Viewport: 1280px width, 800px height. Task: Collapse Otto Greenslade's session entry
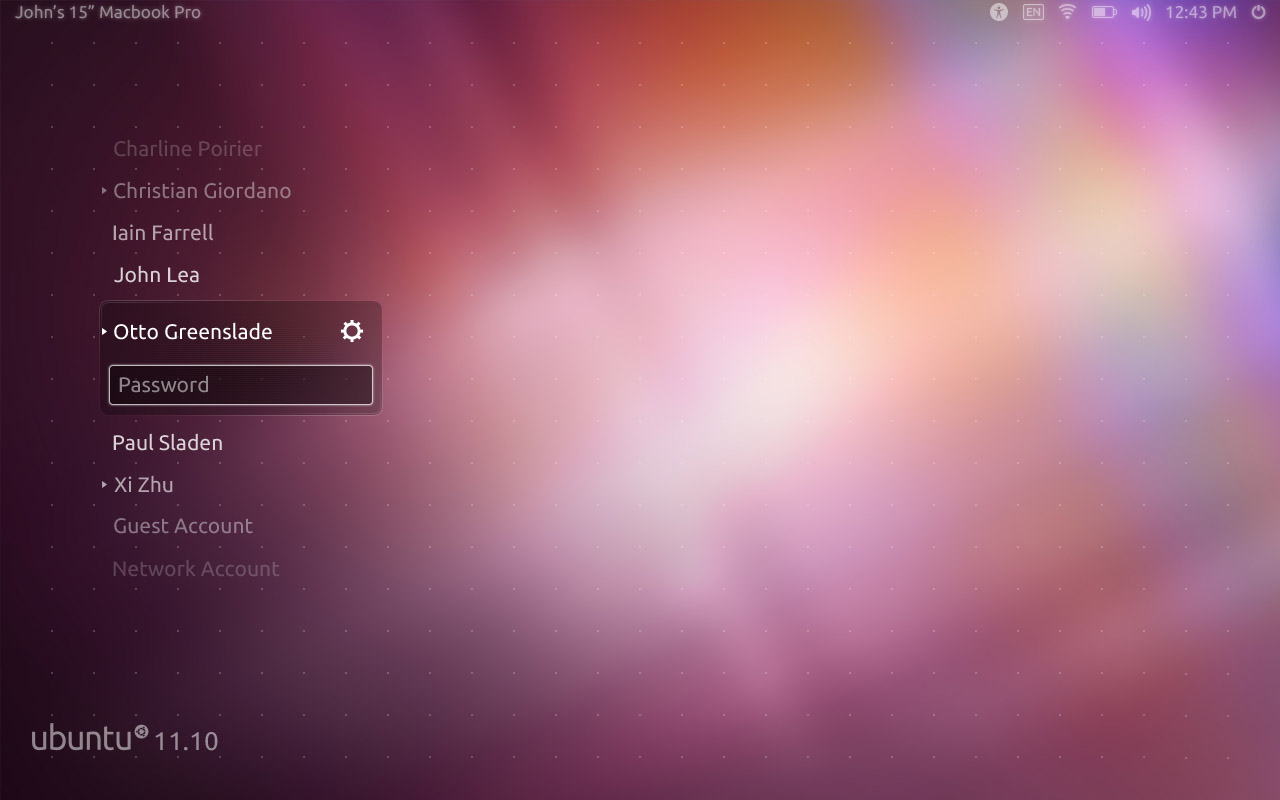pos(104,331)
